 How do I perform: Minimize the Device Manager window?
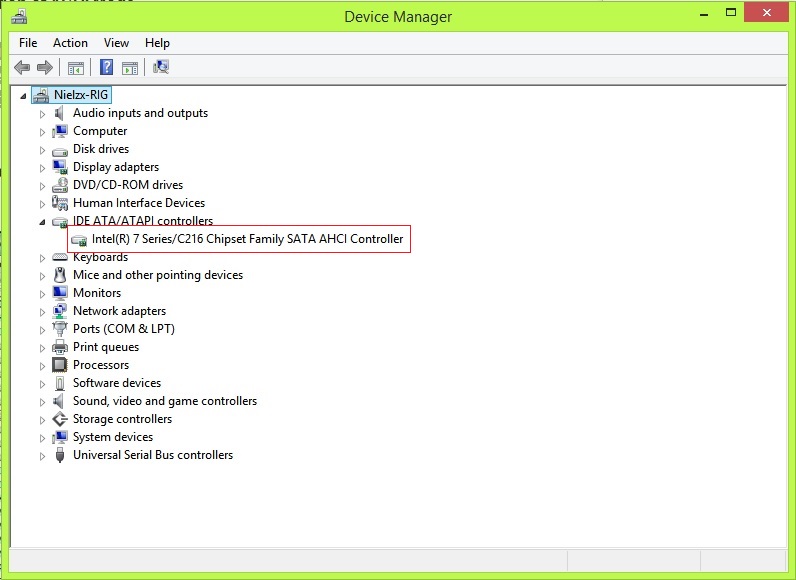(x=704, y=14)
